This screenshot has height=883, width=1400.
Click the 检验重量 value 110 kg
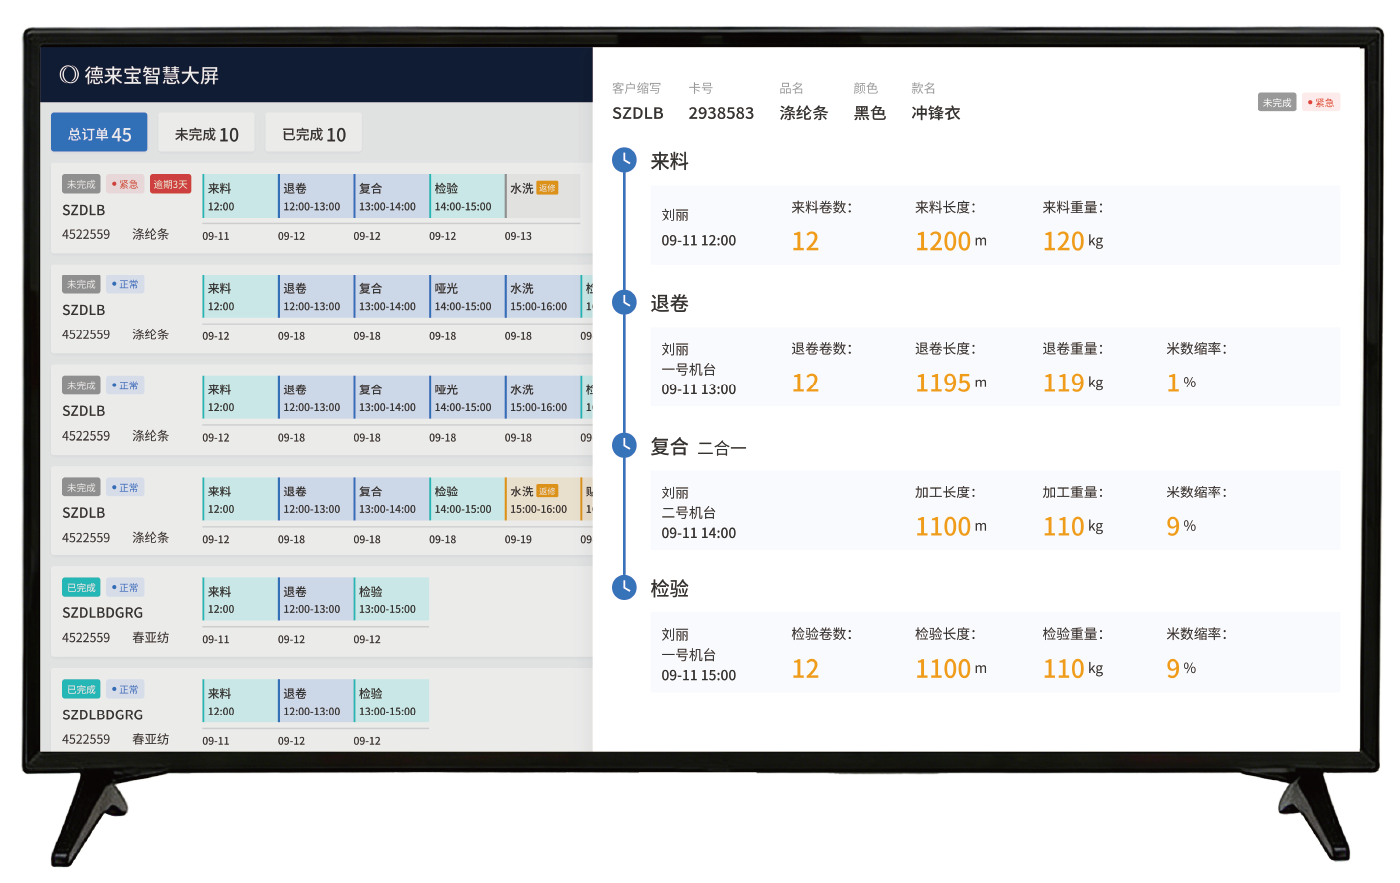tap(1072, 669)
